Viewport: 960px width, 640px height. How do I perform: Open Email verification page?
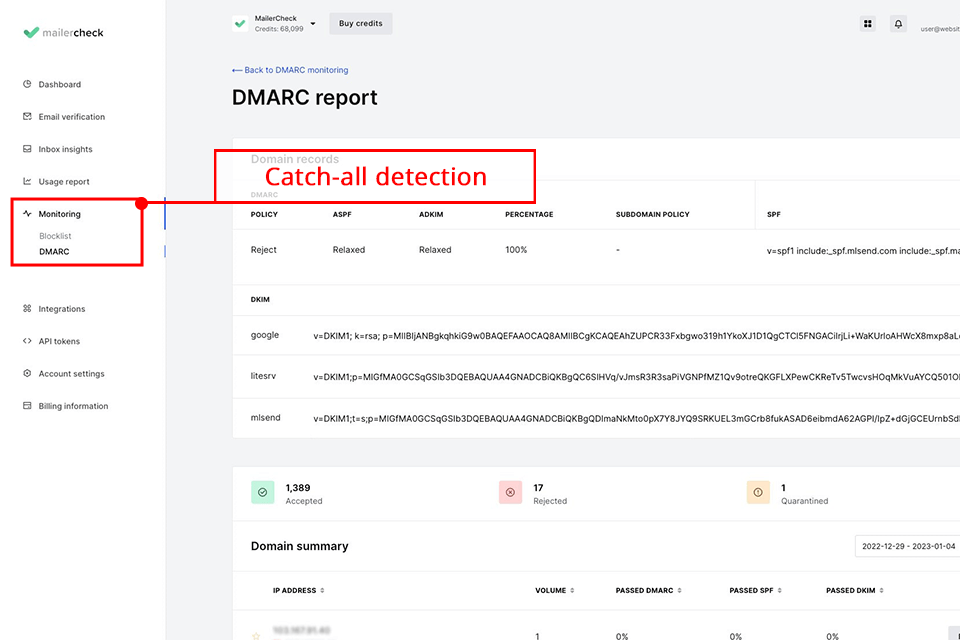tap(72, 117)
